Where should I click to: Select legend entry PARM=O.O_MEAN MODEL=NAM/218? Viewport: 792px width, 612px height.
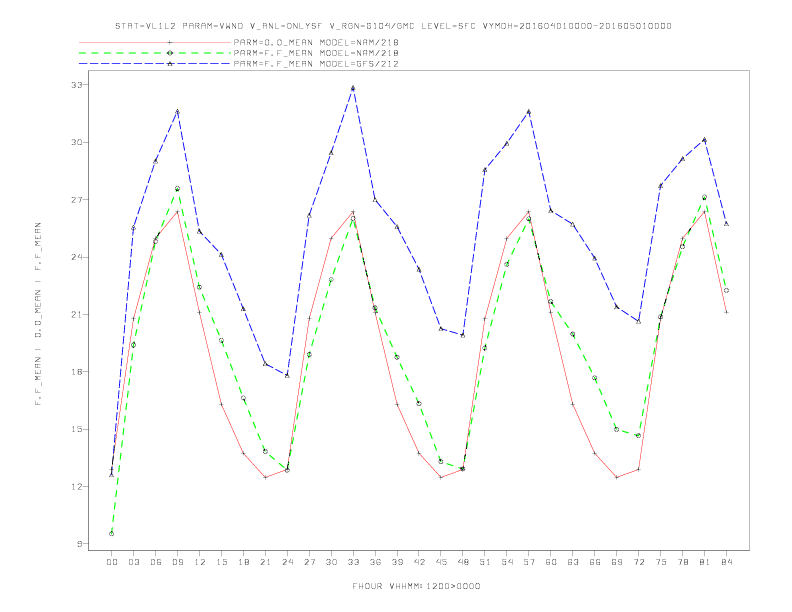(316, 42)
